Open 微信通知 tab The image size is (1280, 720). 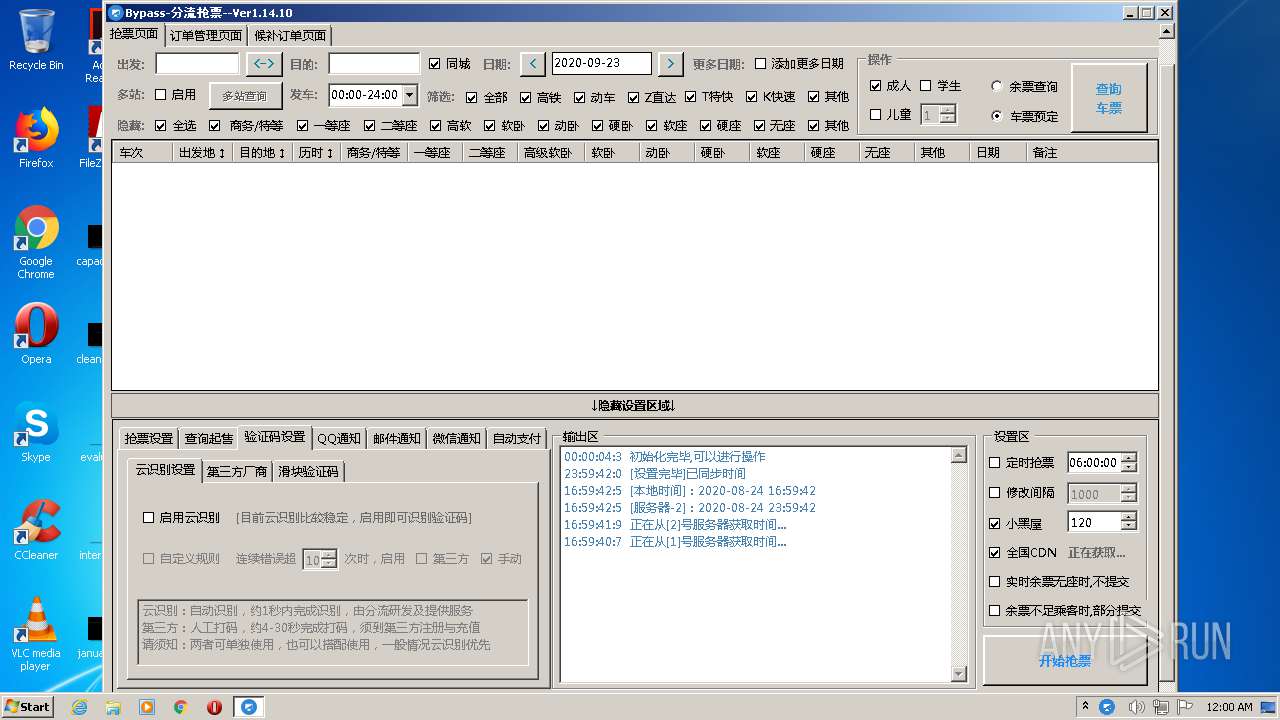pyautogui.click(x=456, y=438)
